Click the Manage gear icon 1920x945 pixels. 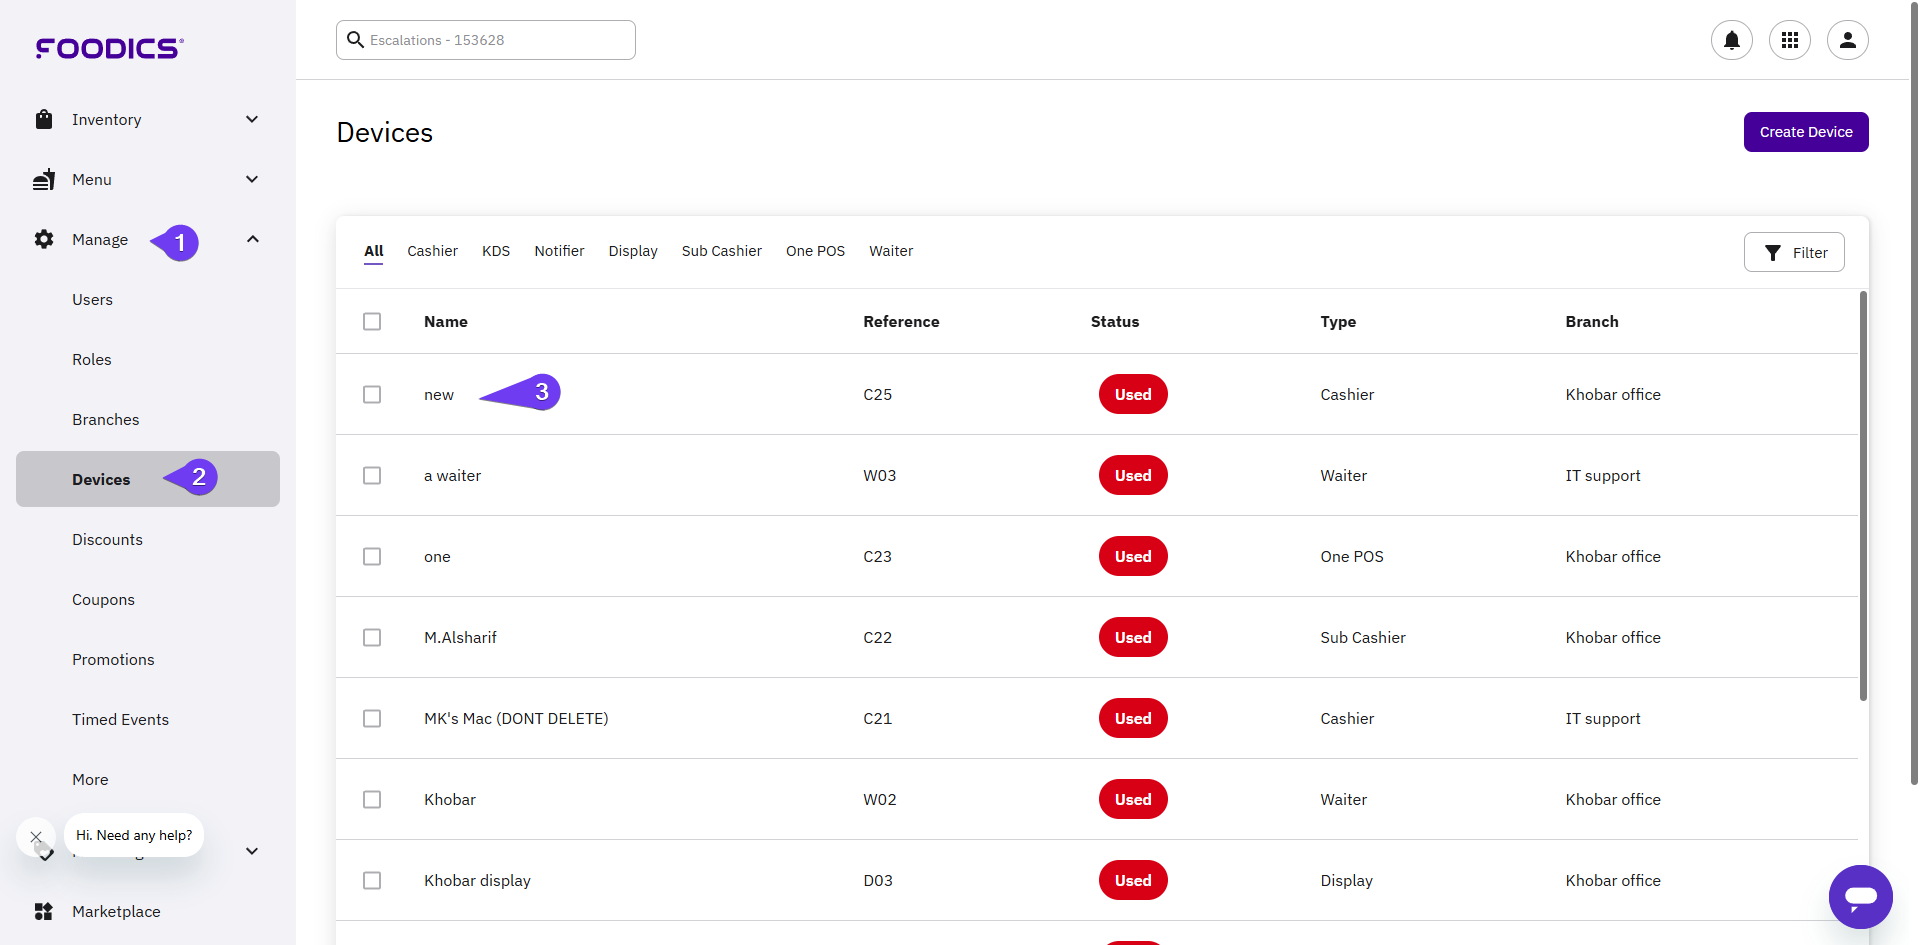[x=44, y=240]
